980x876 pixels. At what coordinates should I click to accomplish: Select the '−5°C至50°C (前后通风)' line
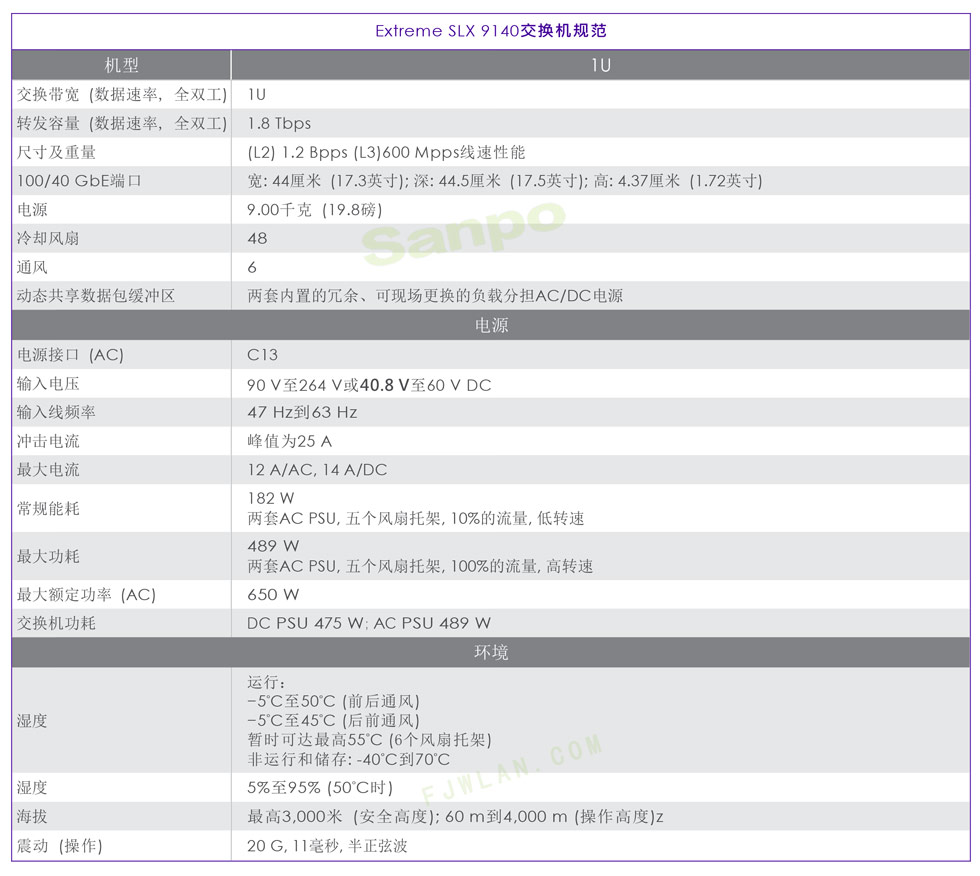[333, 701]
